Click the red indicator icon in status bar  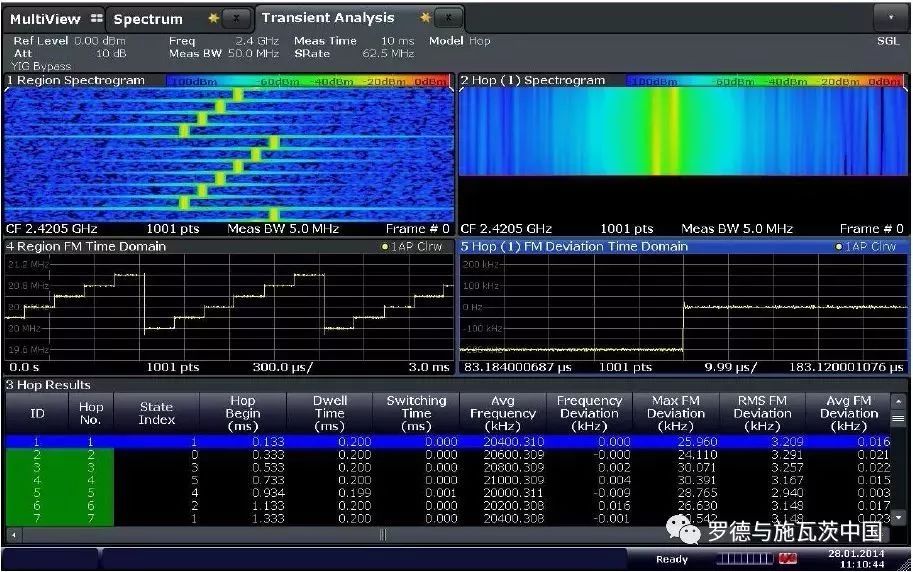(788, 558)
